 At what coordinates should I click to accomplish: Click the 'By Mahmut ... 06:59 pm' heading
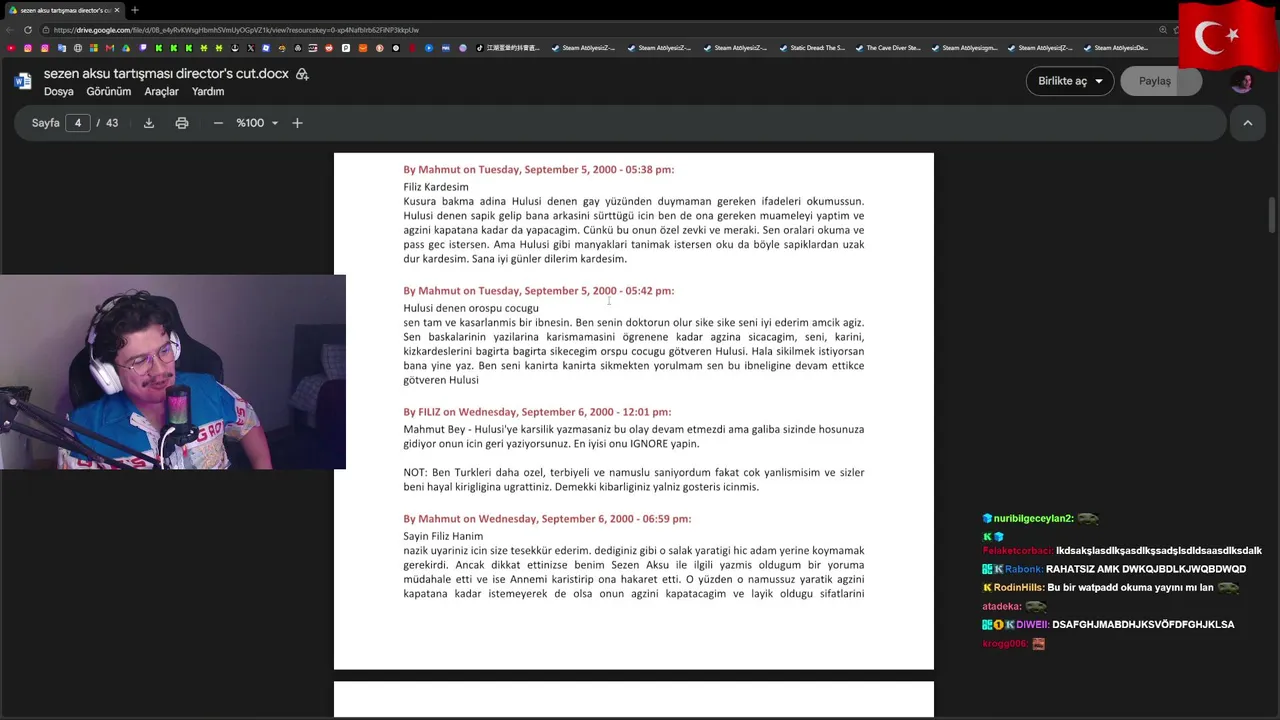[547, 519]
